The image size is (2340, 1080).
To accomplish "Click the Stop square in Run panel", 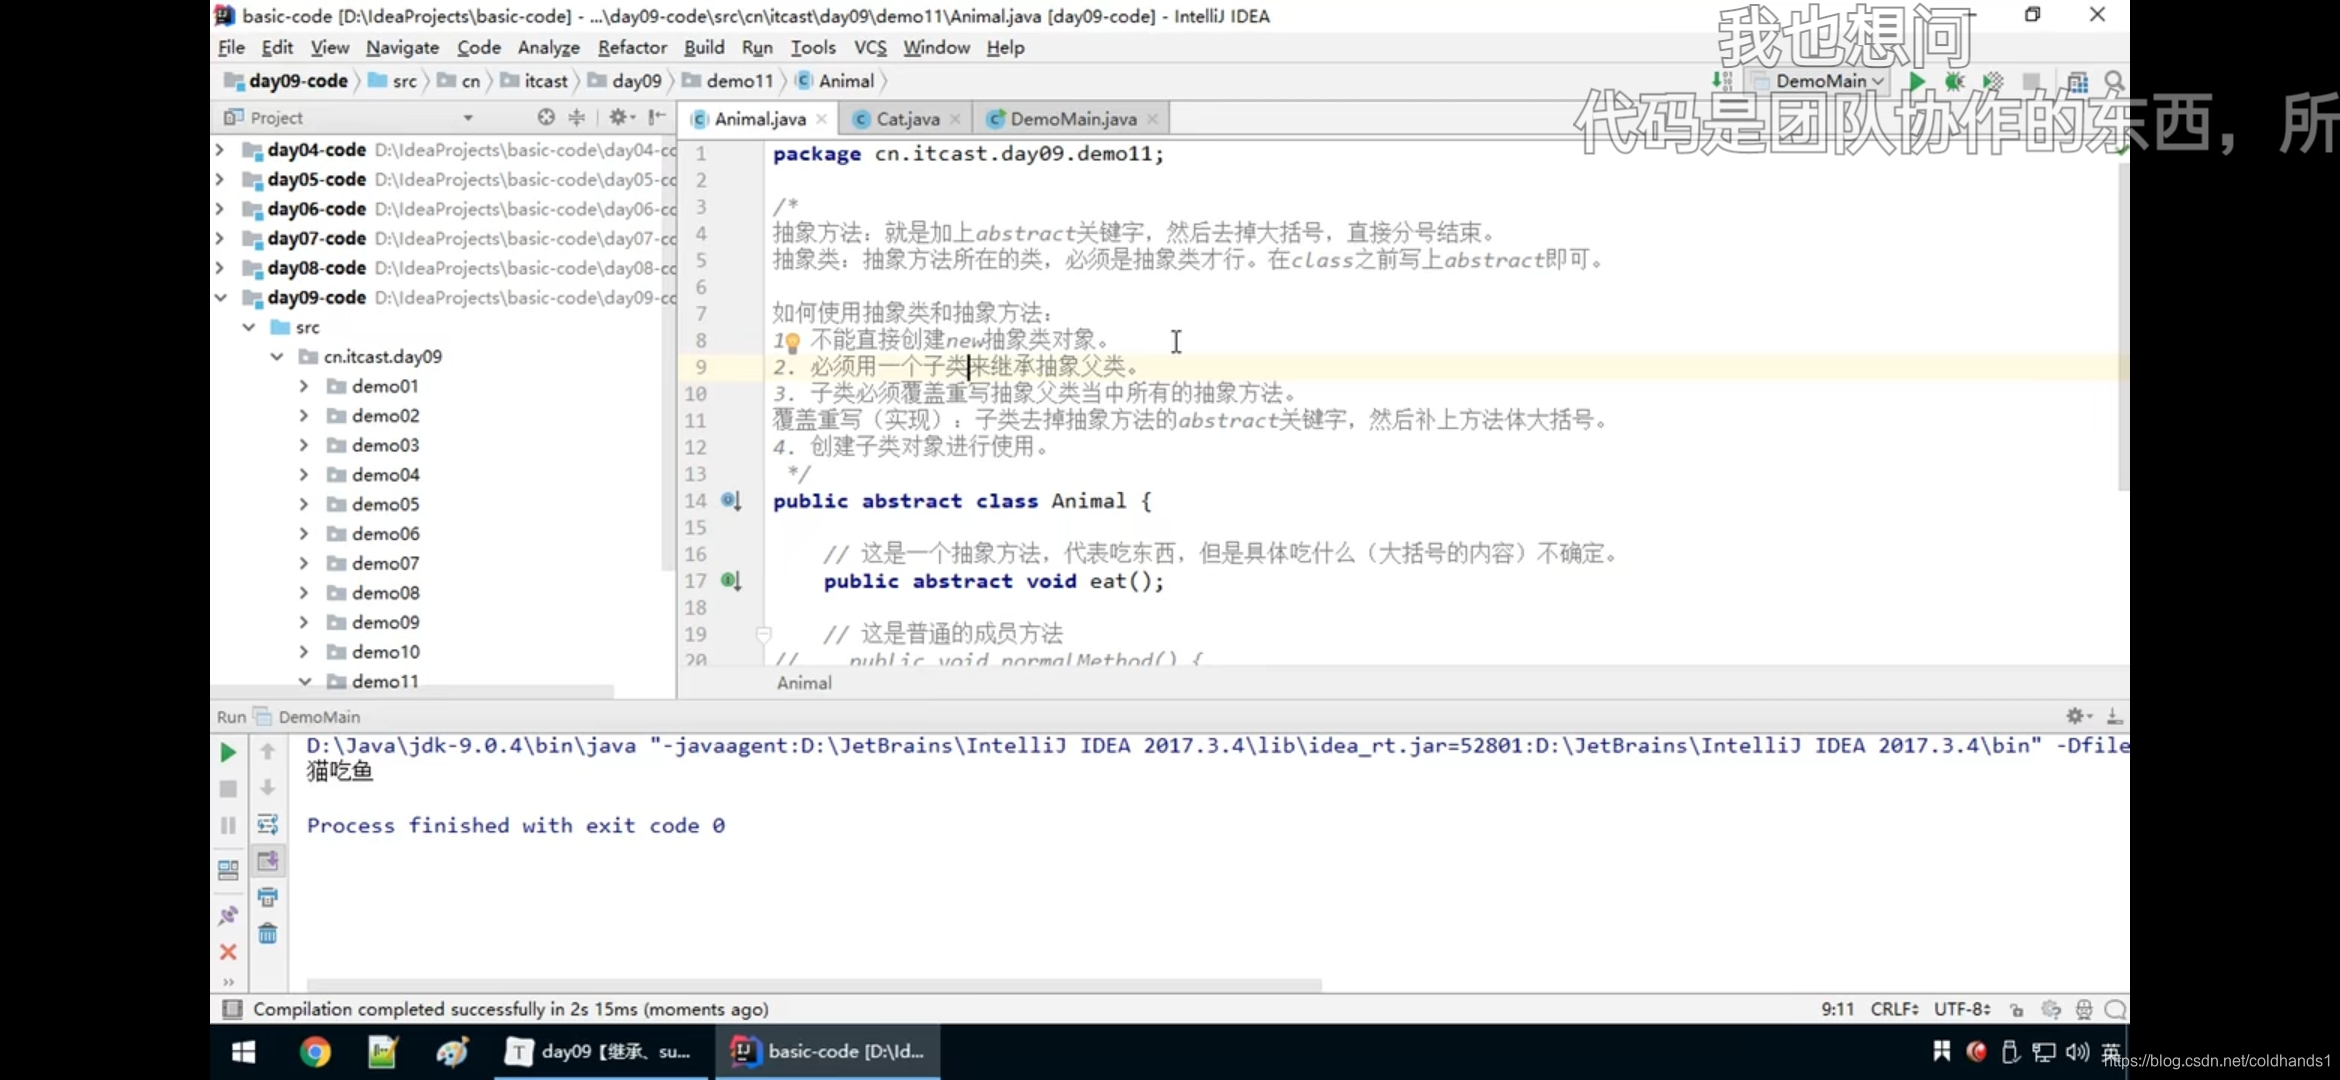I will tap(228, 789).
